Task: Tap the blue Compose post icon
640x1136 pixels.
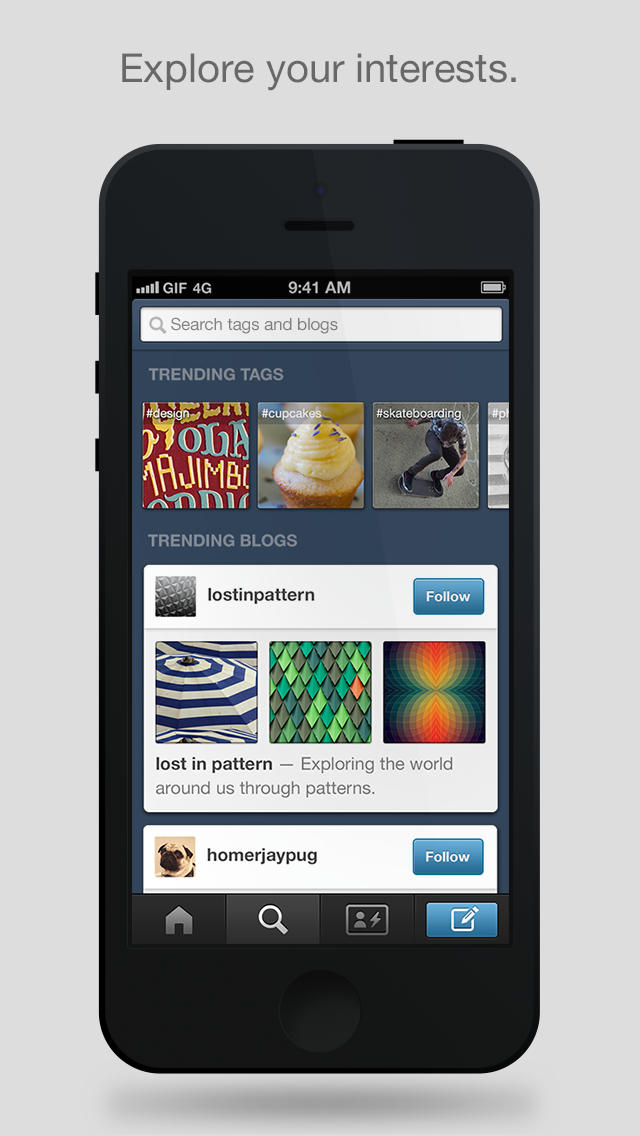Action: coord(462,920)
